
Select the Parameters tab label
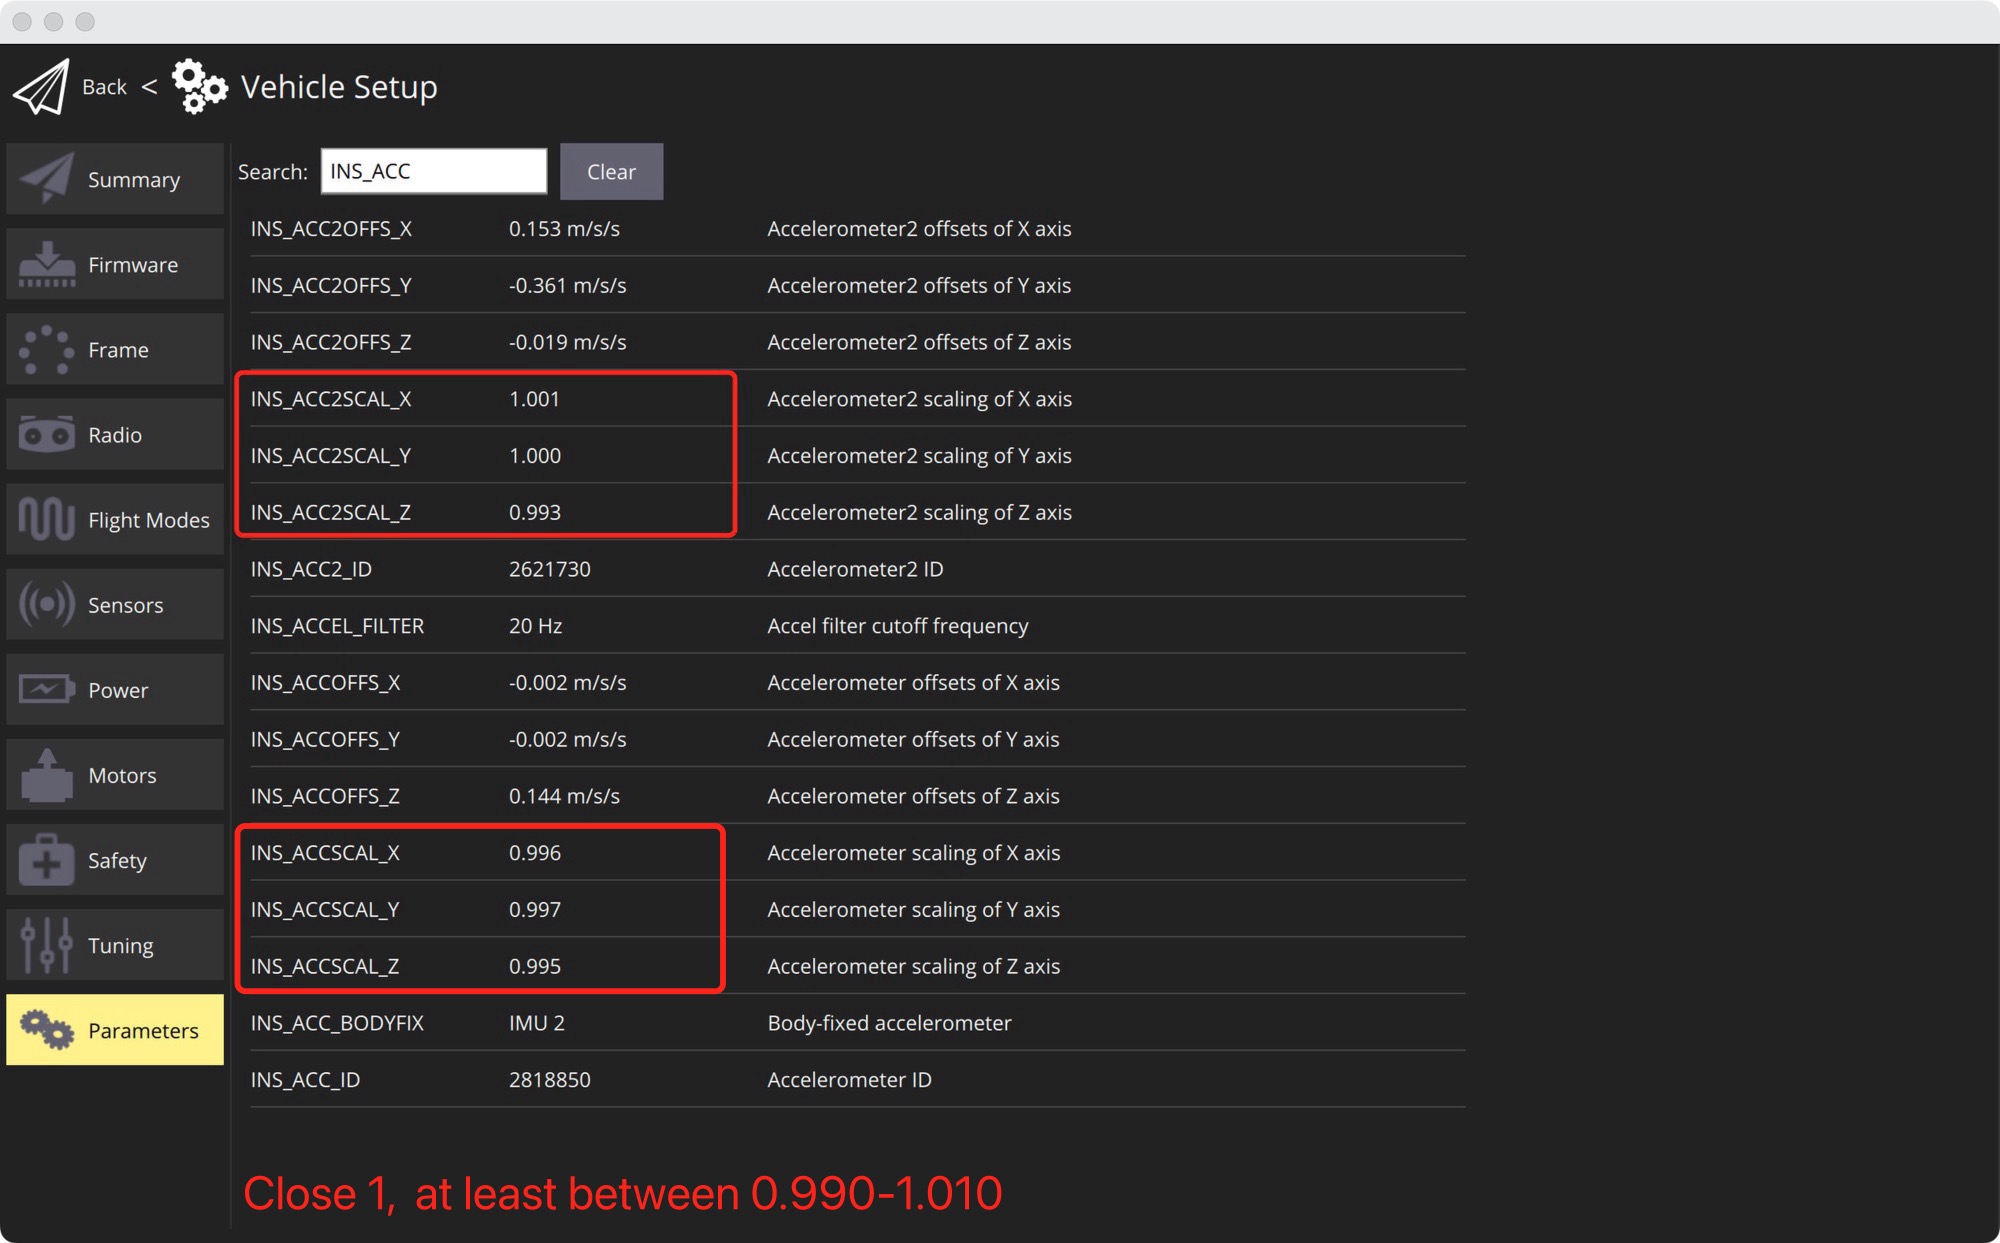click(143, 1030)
